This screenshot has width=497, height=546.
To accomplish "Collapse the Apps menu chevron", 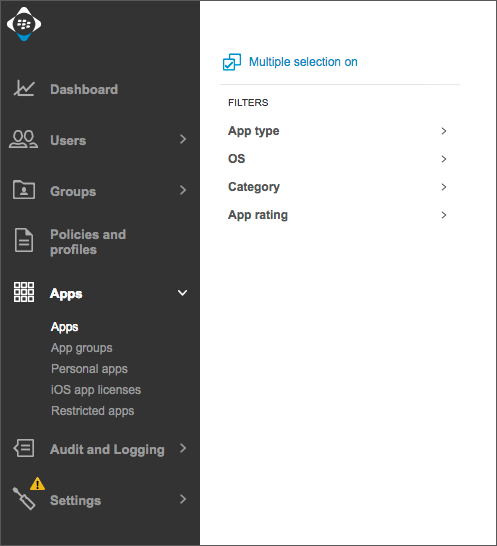I will [183, 293].
